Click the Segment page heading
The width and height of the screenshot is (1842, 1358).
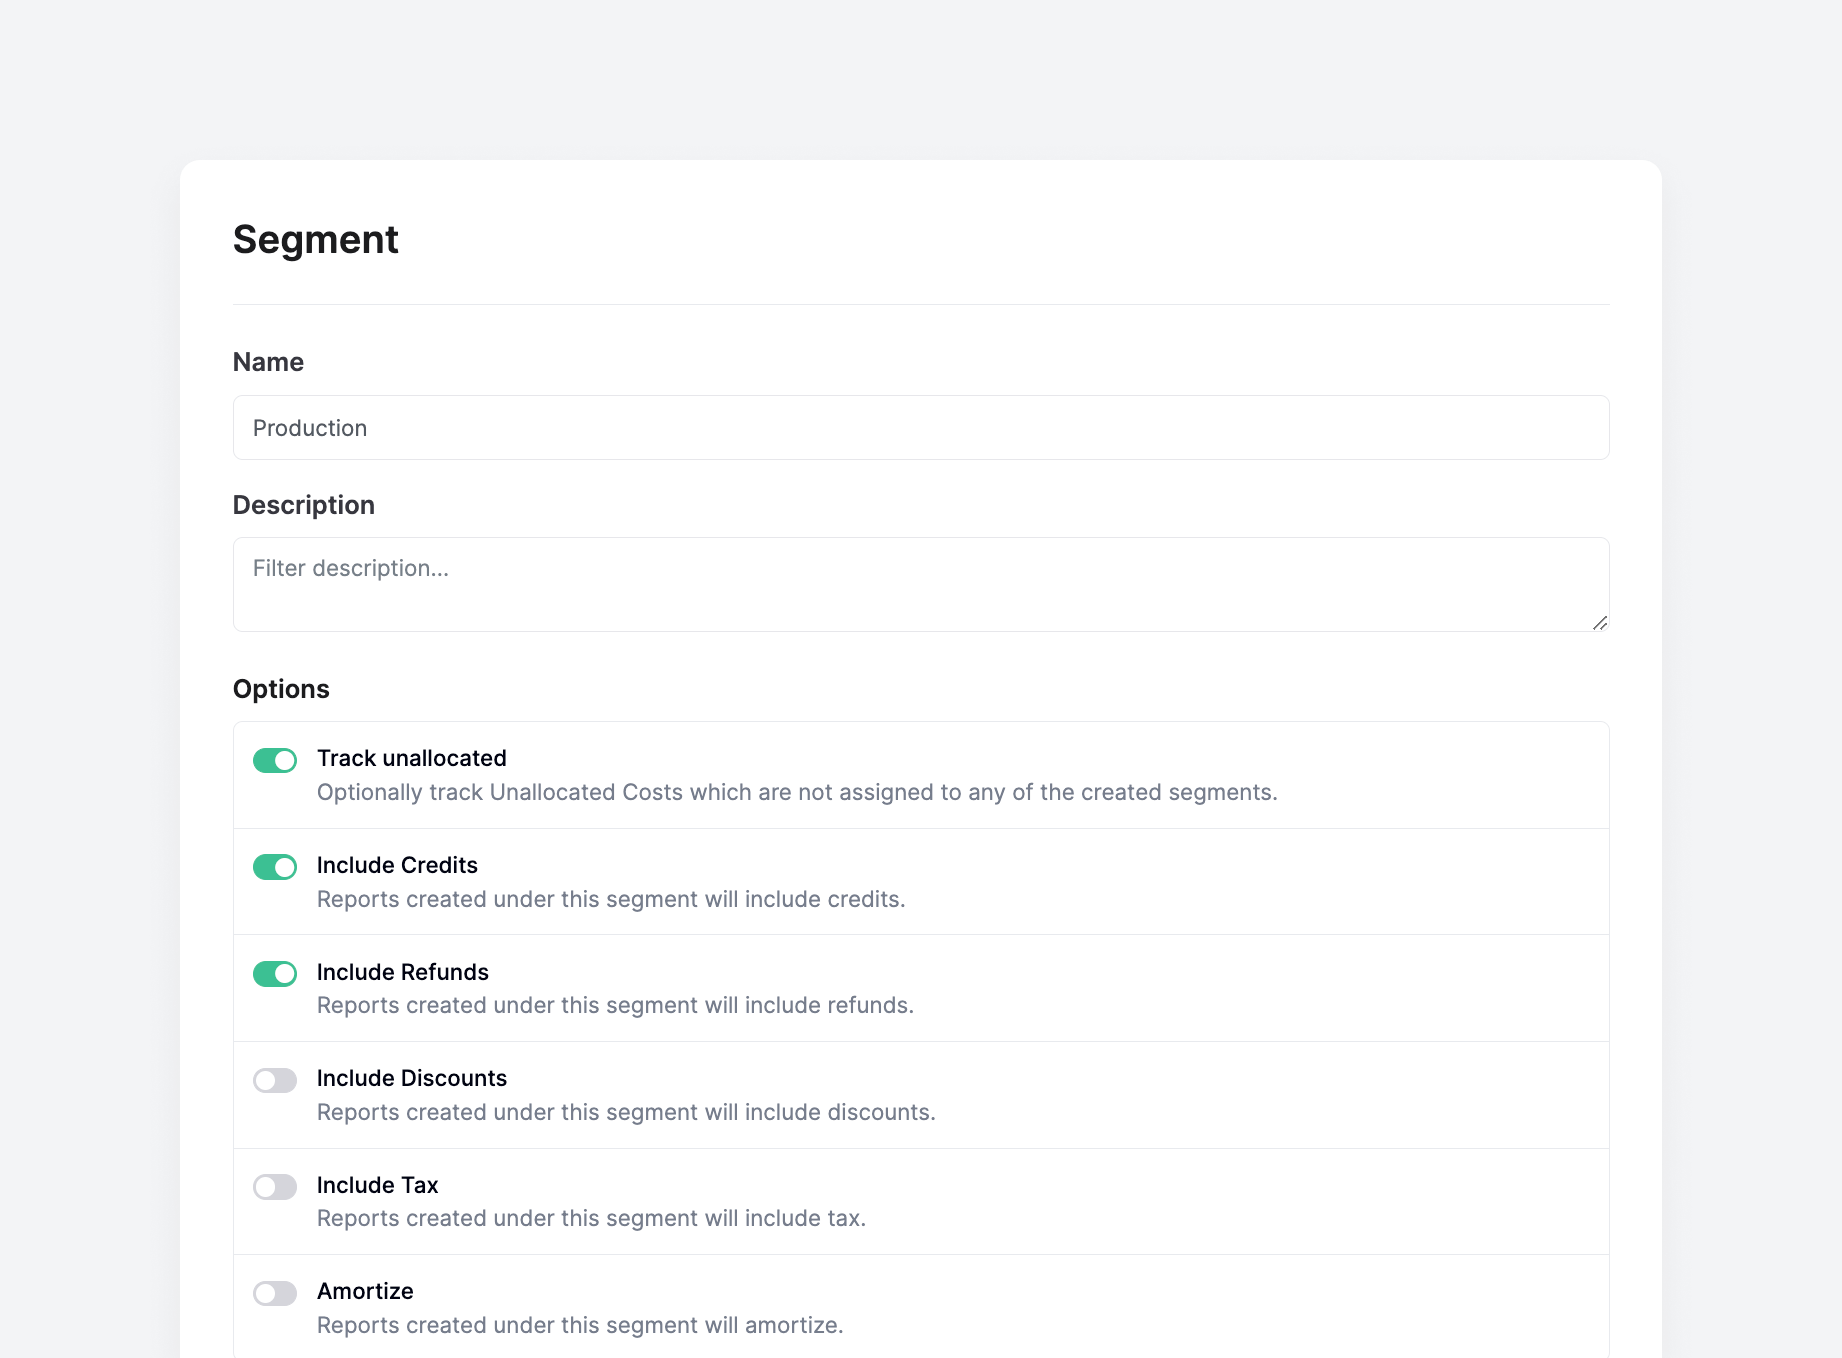coord(316,239)
